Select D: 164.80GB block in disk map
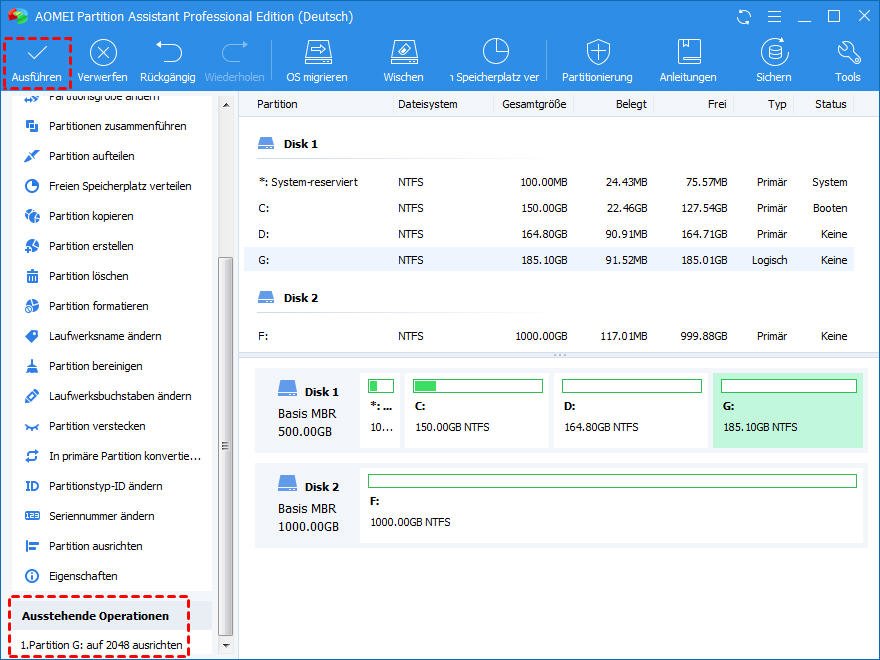Image resolution: width=880 pixels, height=660 pixels. point(631,410)
